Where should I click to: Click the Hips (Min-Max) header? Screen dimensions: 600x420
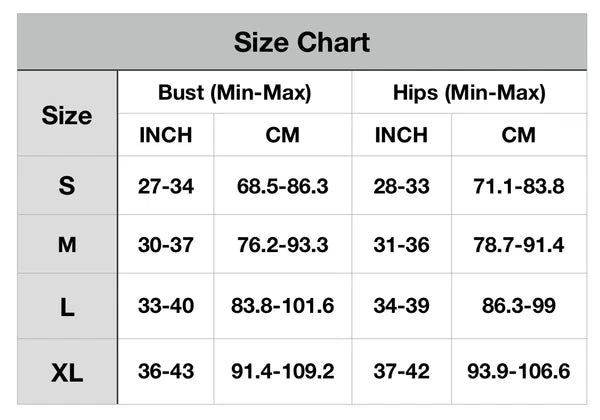469,93
